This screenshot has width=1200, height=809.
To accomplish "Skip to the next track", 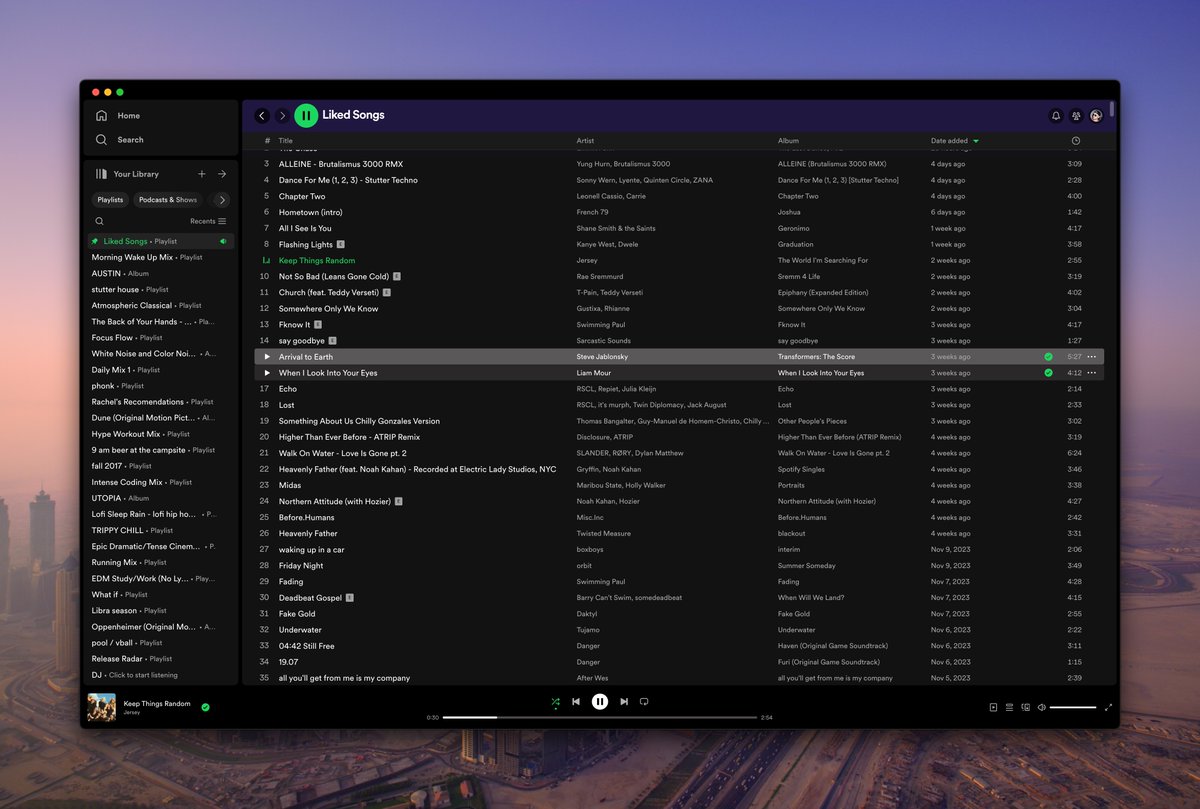I will tap(624, 702).
